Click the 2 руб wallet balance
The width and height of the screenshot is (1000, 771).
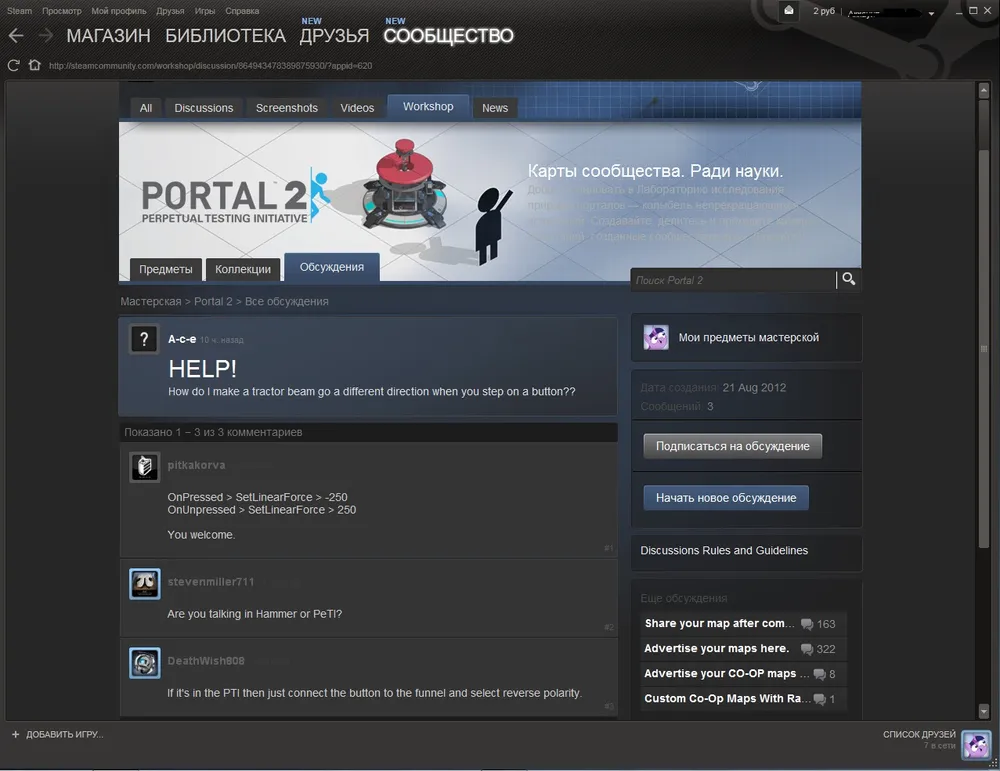point(823,11)
